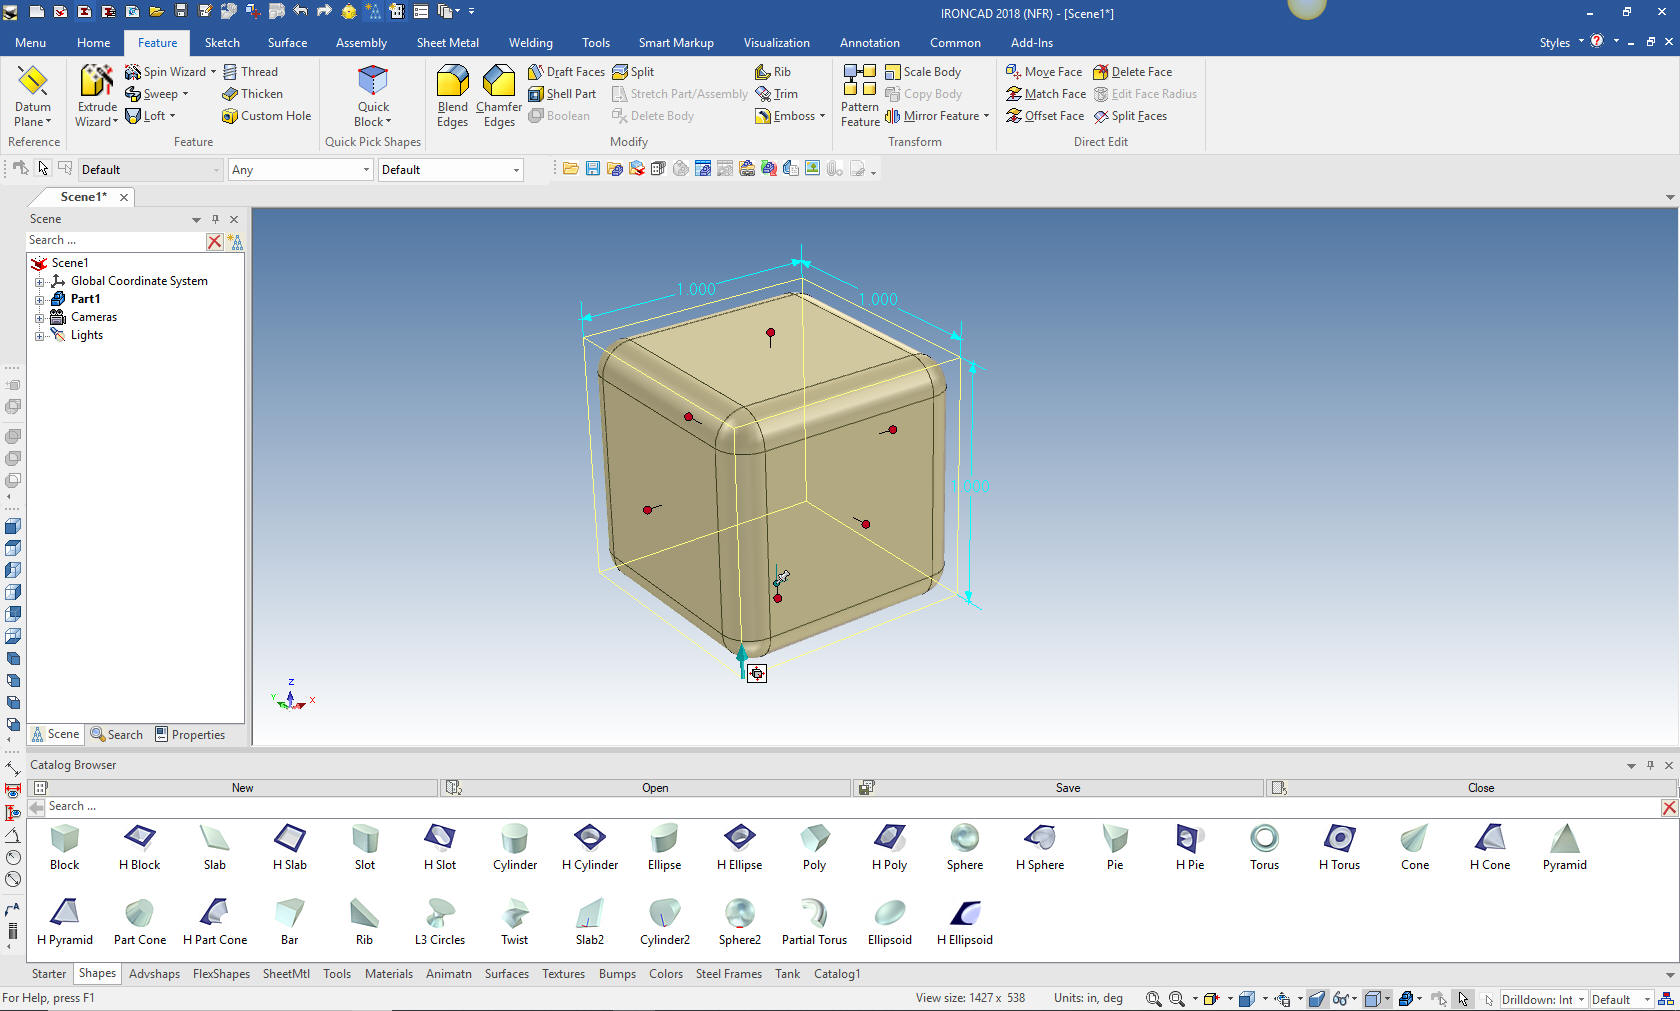
Task: Switch to the Sheet Metal ribbon tab
Action: pos(447,43)
